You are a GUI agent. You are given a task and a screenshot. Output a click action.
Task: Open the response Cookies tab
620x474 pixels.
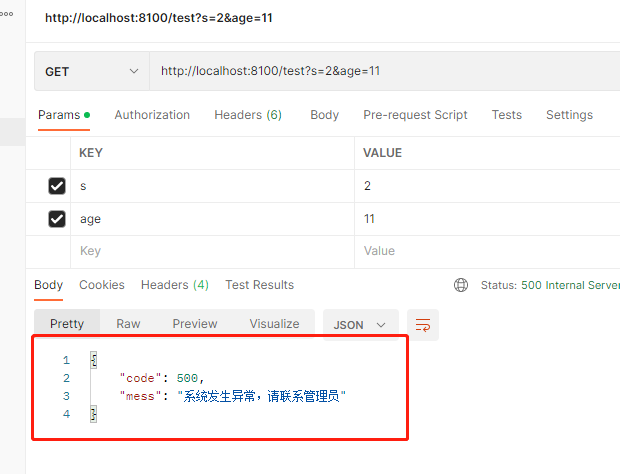click(x=102, y=285)
